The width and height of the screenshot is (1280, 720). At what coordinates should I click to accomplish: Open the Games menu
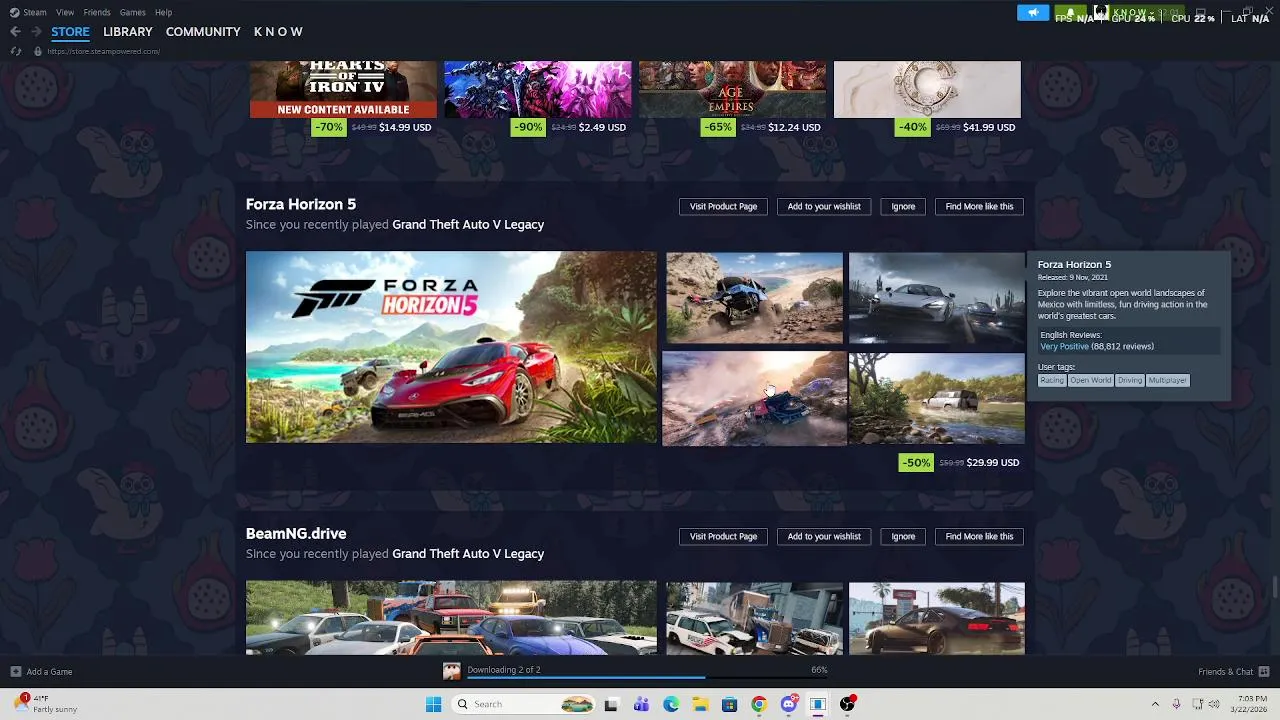click(x=132, y=12)
